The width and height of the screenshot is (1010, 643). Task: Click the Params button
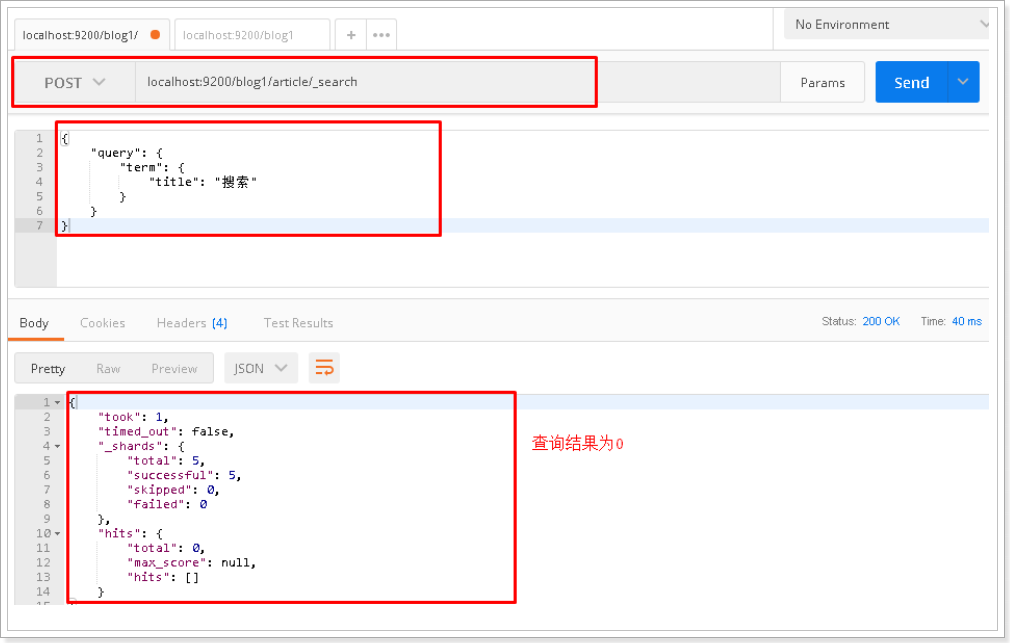tap(823, 82)
